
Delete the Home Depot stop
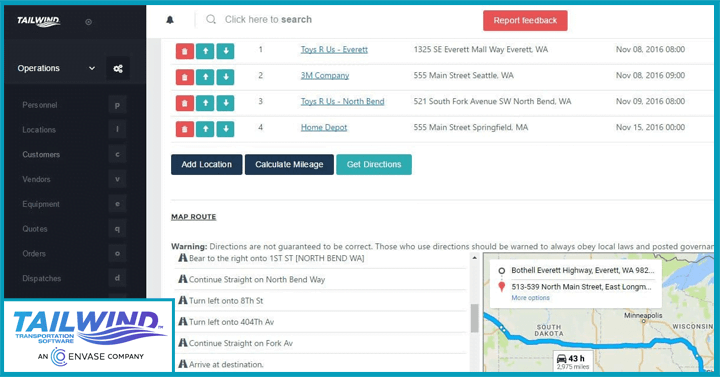coord(185,129)
